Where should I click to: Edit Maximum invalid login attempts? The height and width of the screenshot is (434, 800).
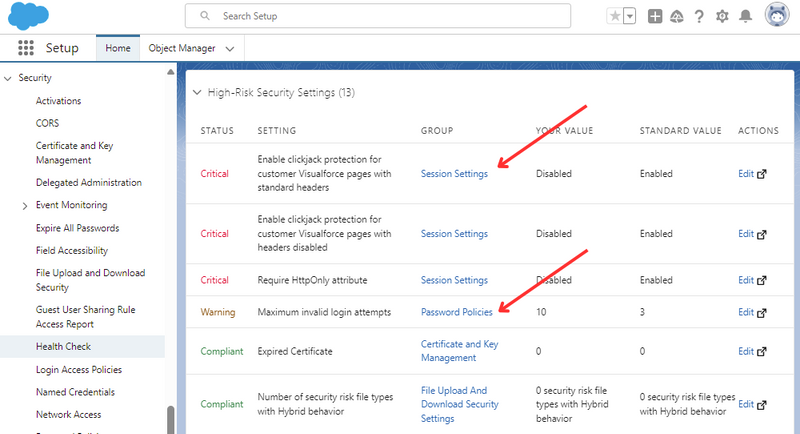point(746,312)
